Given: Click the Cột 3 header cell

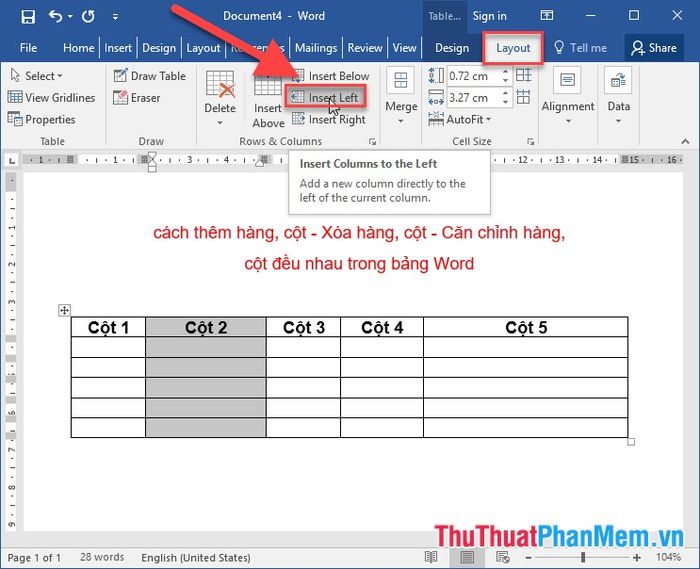Looking at the screenshot, I should click(304, 327).
